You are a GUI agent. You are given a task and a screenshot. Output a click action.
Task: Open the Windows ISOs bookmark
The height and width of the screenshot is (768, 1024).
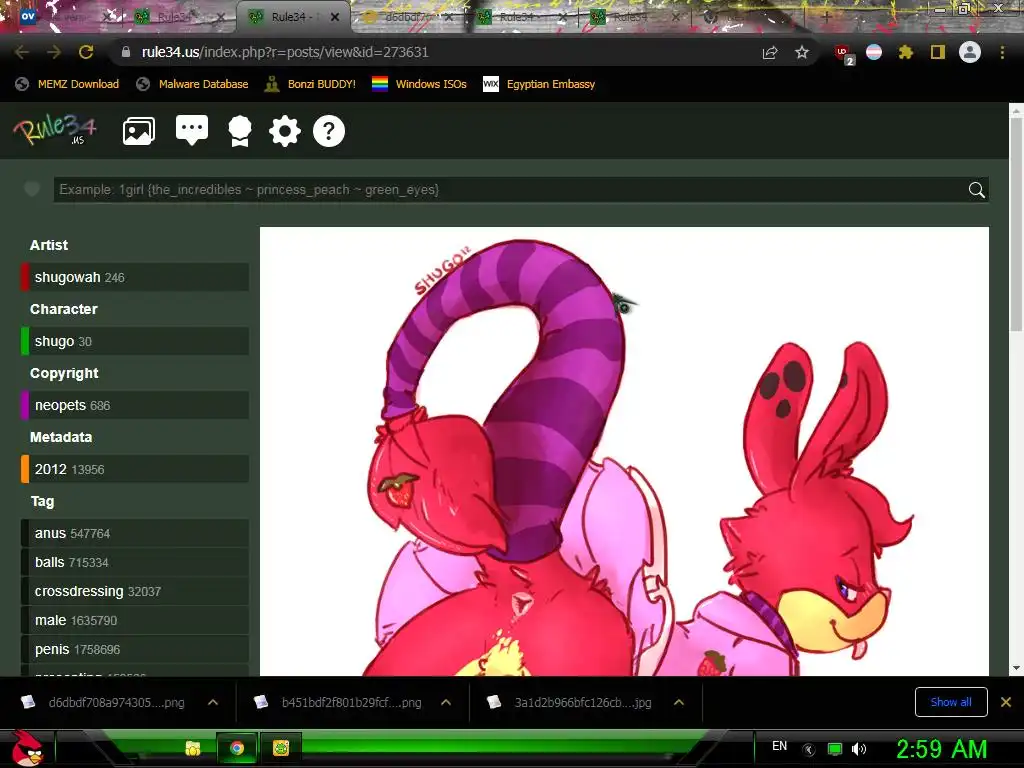419,84
